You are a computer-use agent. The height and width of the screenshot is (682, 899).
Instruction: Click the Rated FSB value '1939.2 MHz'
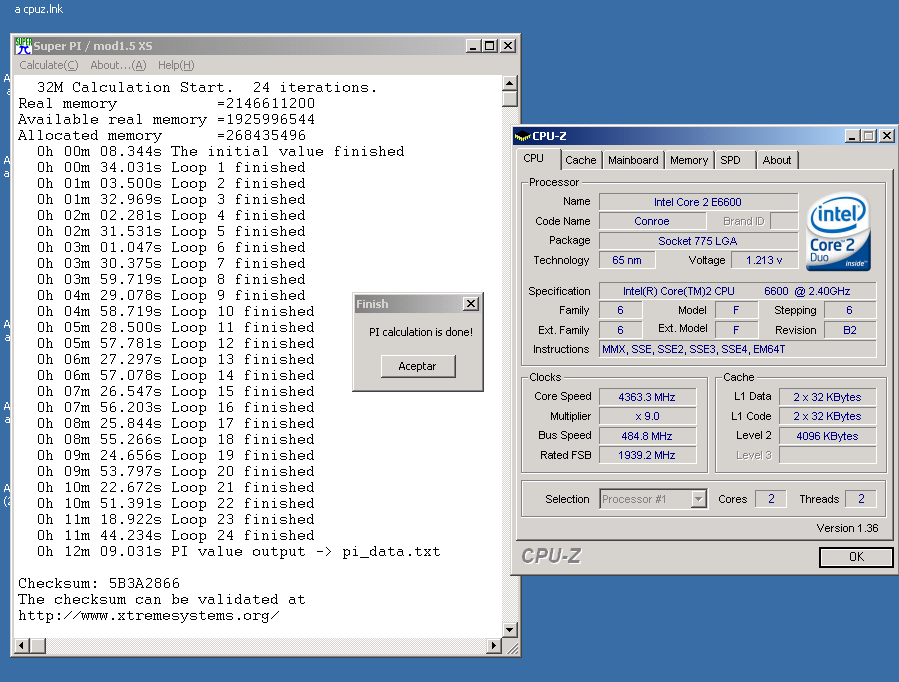click(647, 455)
